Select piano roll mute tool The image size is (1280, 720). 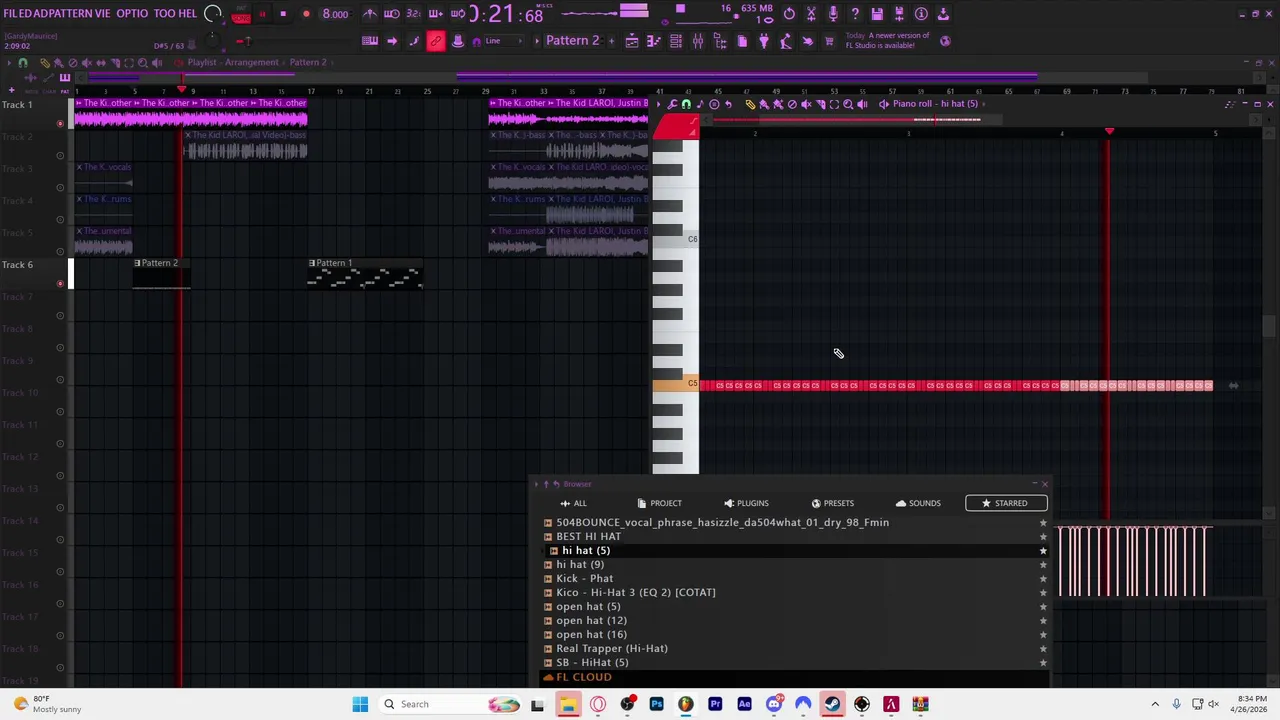coord(807,104)
